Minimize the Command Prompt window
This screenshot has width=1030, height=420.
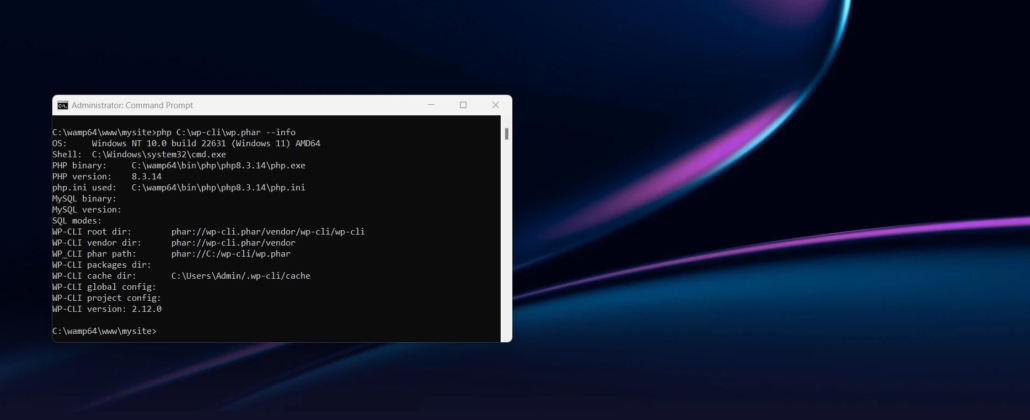(430, 105)
